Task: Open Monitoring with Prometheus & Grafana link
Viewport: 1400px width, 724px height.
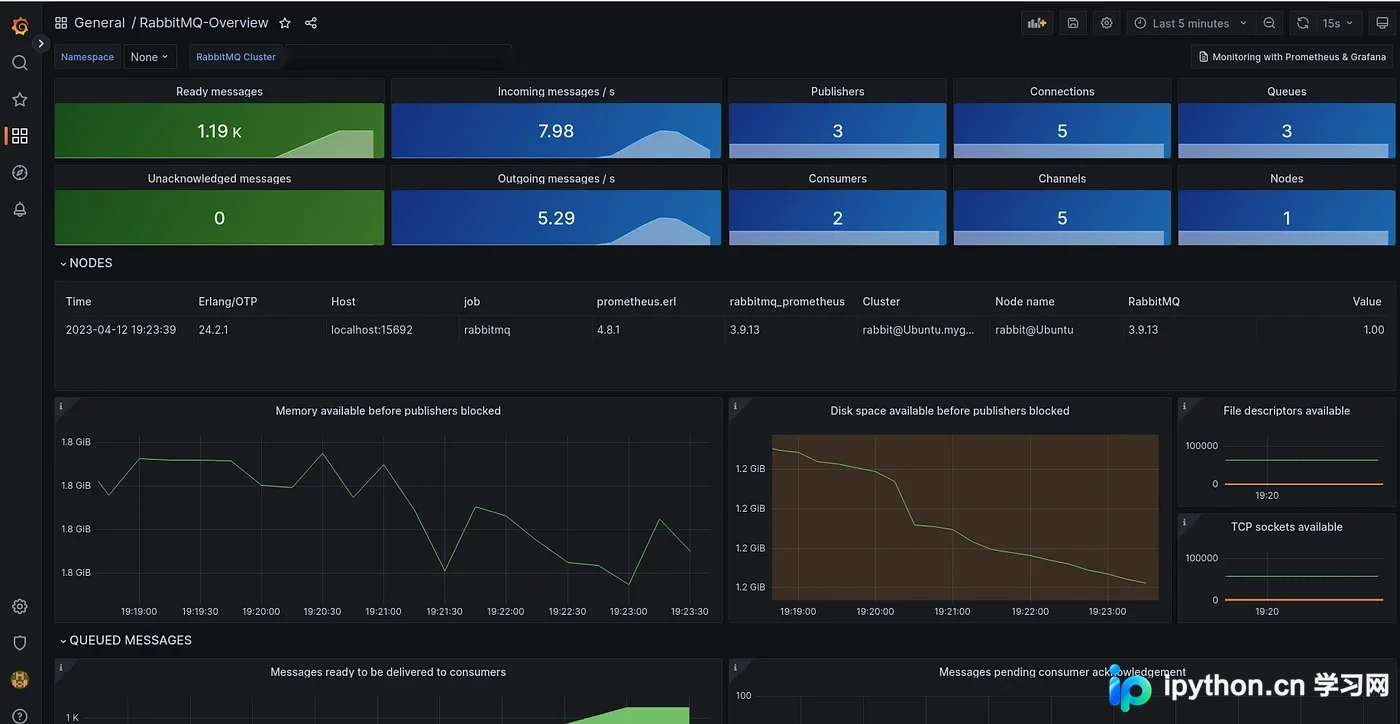Action: pyautogui.click(x=1292, y=57)
